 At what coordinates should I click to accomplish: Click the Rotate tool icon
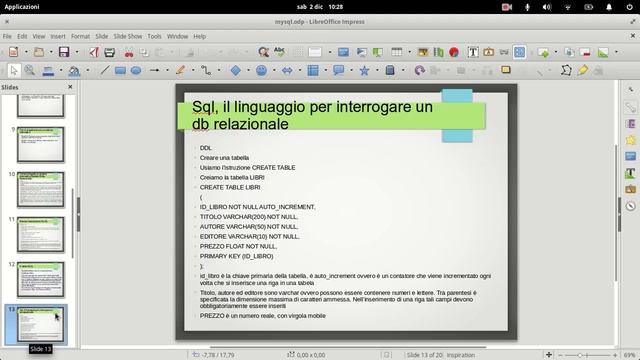point(420,70)
